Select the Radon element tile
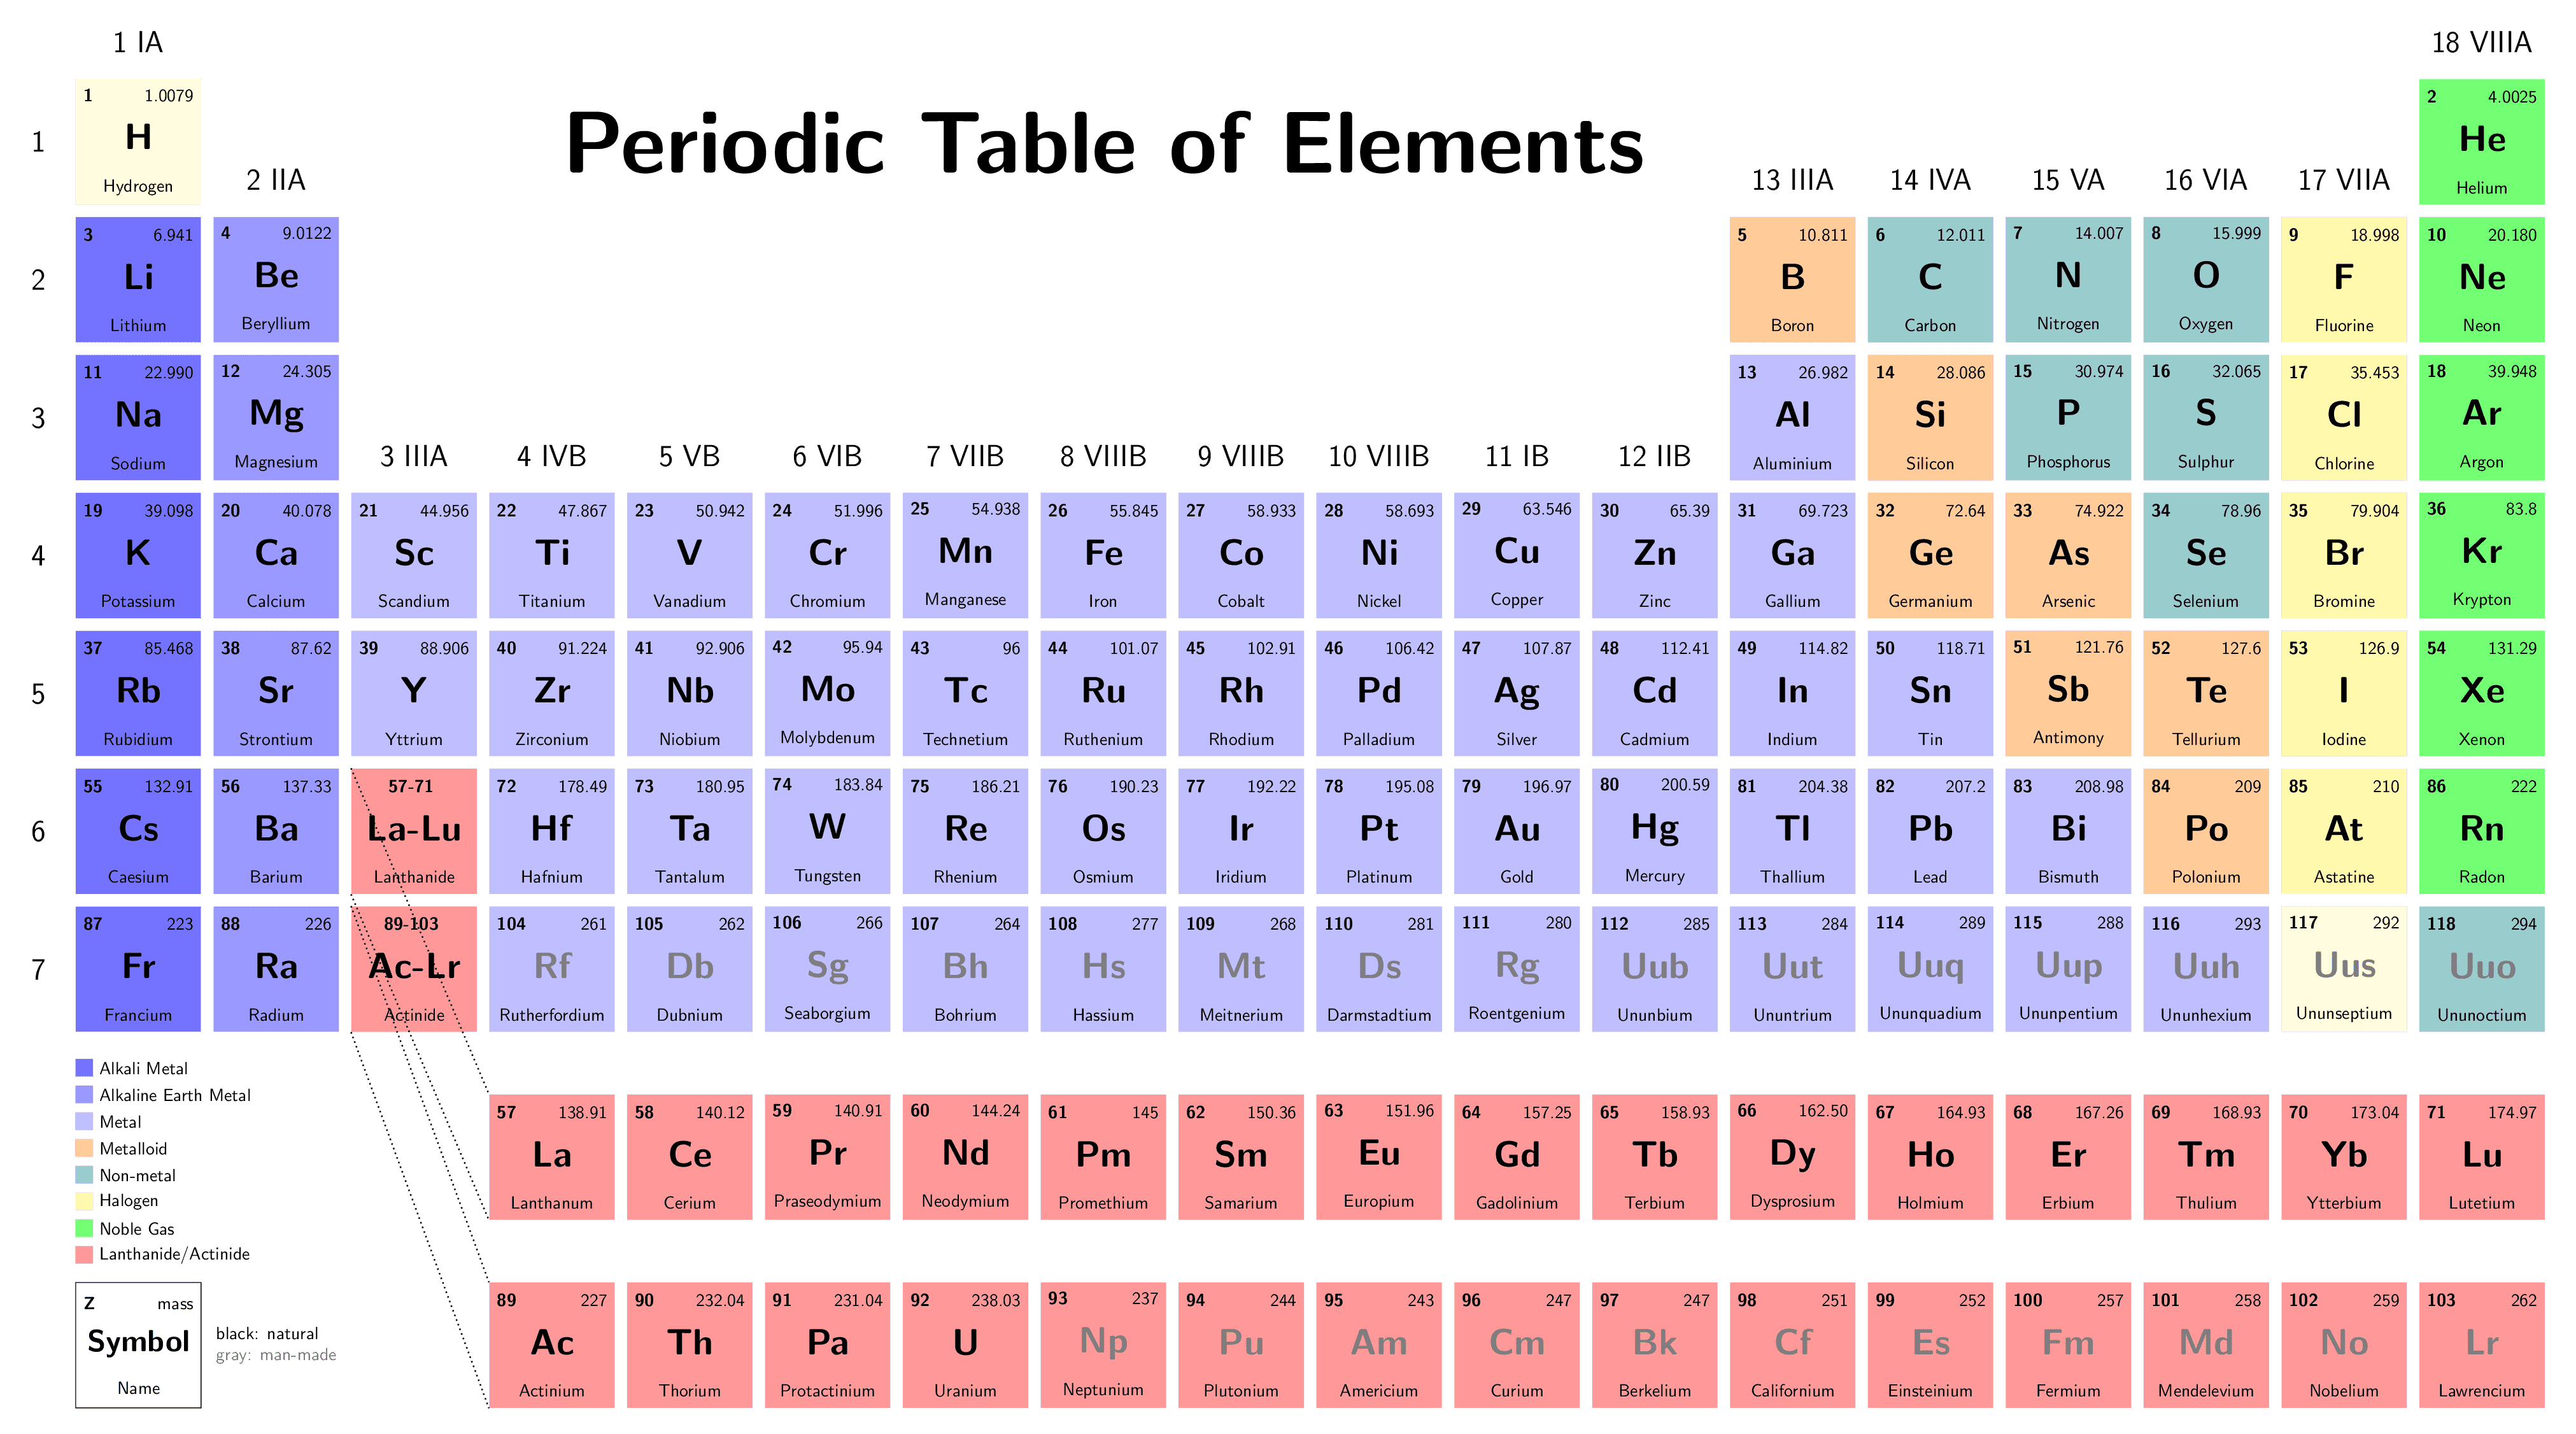Image resolution: width=2576 pixels, height=1434 pixels. tap(2482, 831)
